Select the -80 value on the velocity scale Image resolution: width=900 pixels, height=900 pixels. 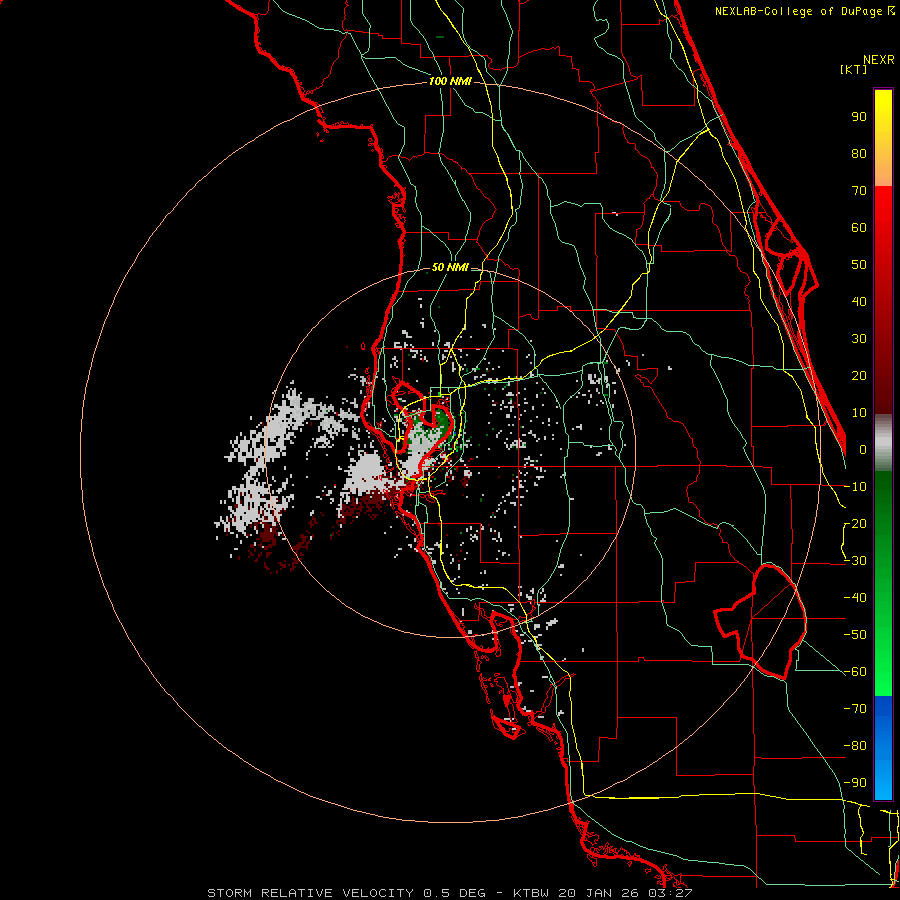pyautogui.click(x=855, y=746)
